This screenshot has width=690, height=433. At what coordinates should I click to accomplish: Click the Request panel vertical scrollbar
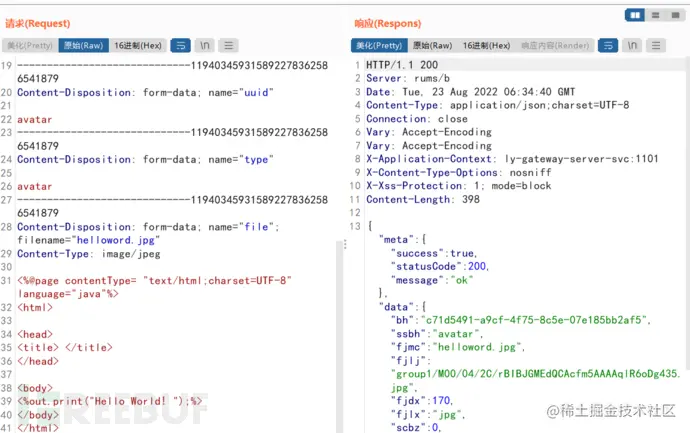(x=339, y=337)
